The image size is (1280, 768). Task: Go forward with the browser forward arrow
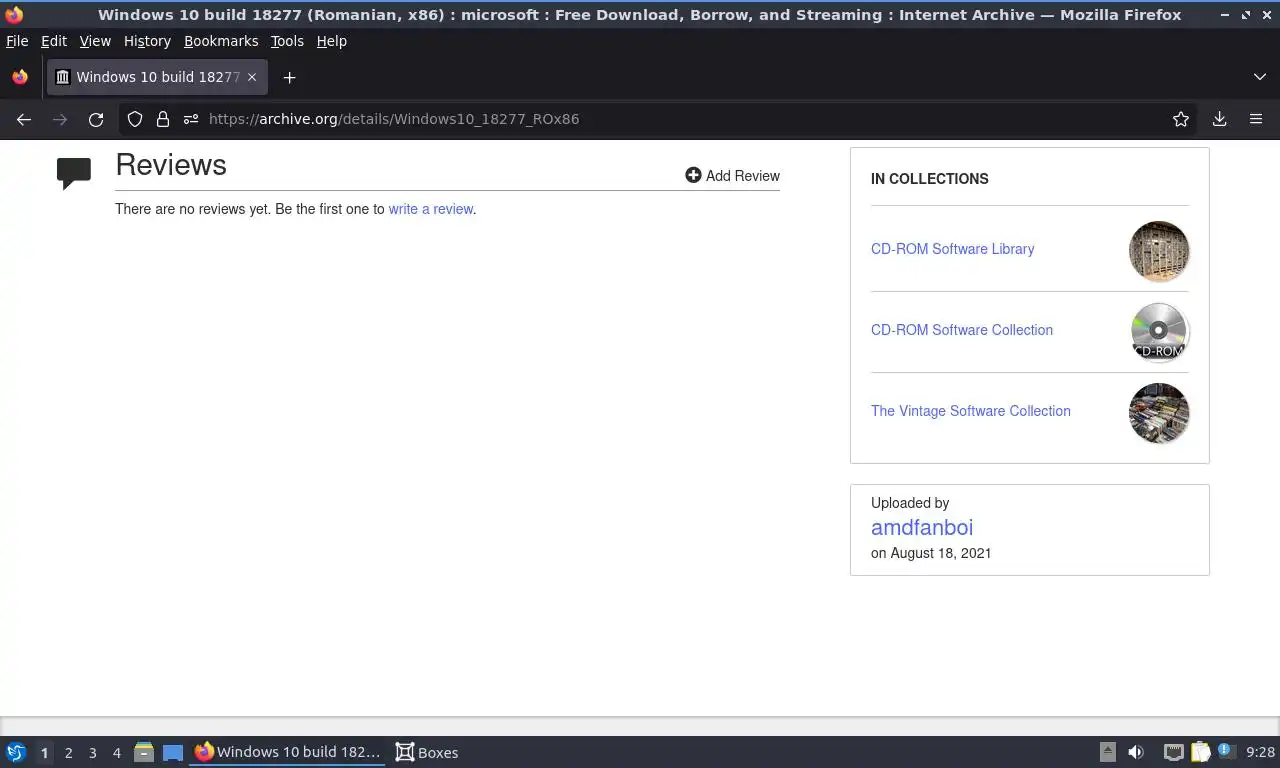pyautogui.click(x=60, y=119)
